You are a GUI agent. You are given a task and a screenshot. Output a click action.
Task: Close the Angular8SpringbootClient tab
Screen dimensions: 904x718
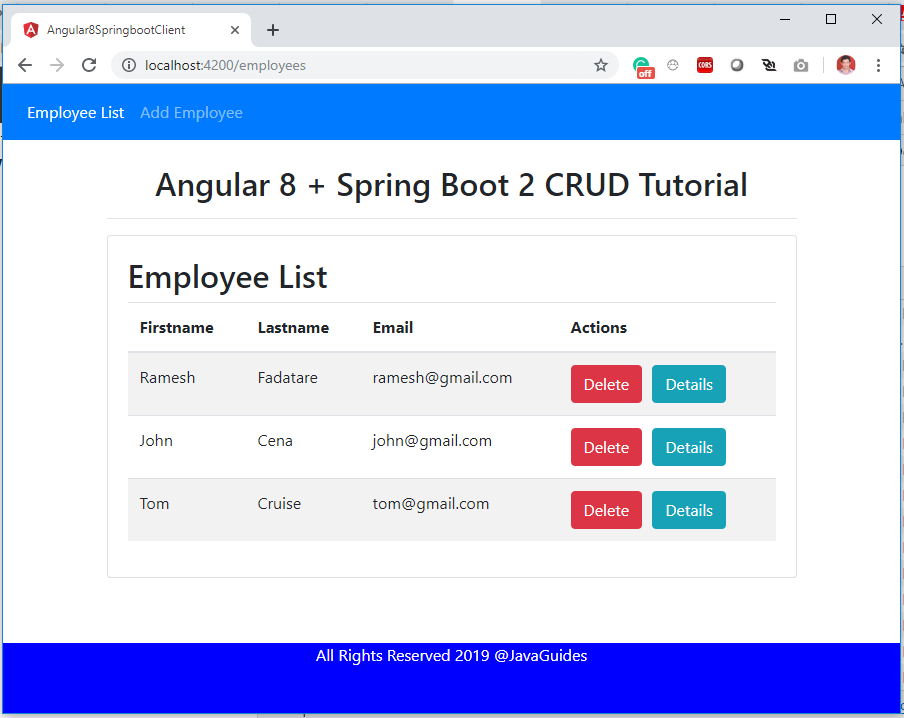[x=235, y=30]
